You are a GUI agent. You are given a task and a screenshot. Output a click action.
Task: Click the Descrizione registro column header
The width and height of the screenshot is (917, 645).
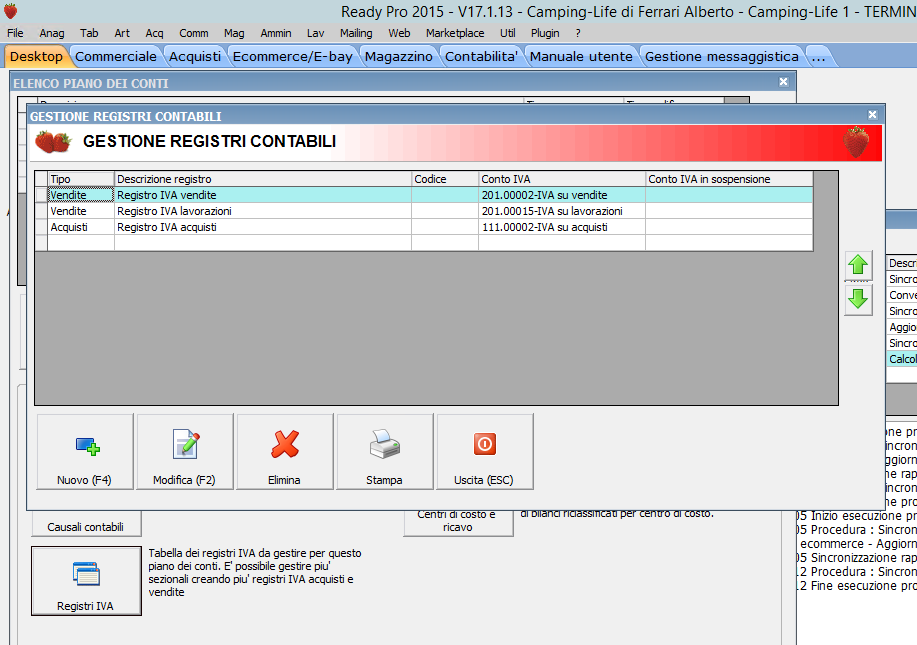pyautogui.click(x=263, y=179)
